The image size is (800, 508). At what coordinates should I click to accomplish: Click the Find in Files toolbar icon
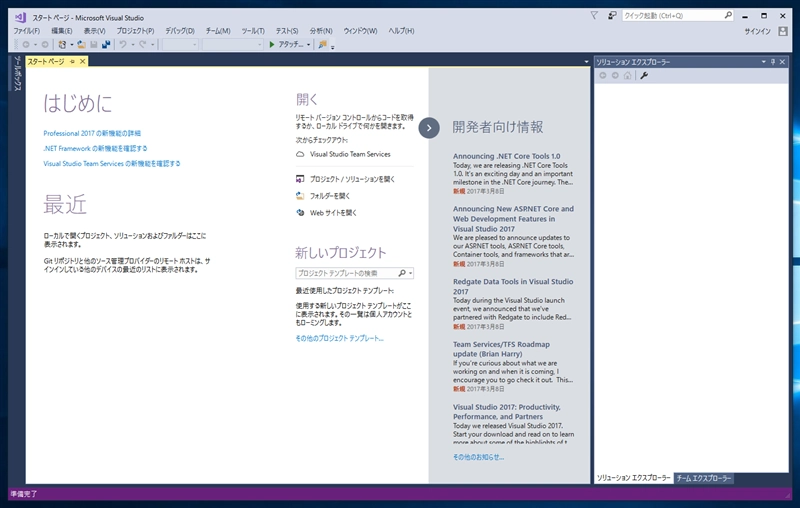click(x=322, y=45)
